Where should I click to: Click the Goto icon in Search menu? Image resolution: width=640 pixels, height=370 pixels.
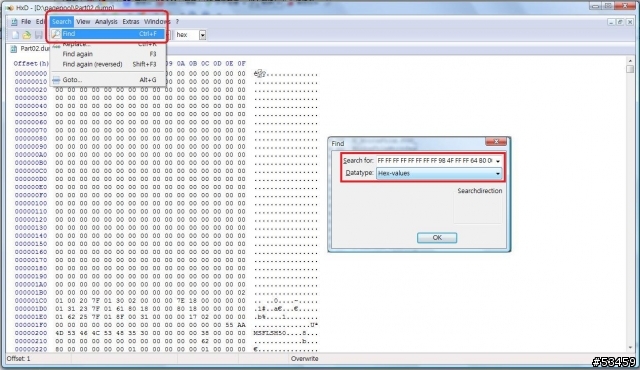pos(56,80)
